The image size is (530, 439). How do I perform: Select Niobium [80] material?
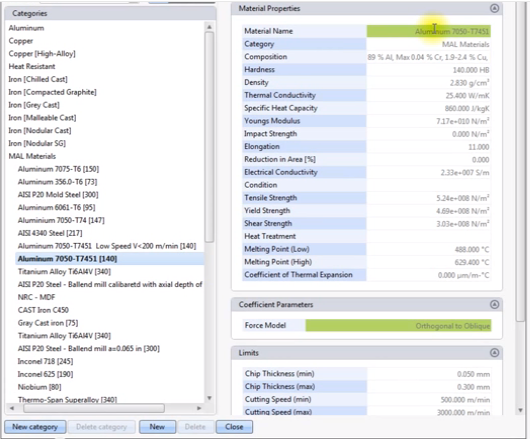click(40, 387)
